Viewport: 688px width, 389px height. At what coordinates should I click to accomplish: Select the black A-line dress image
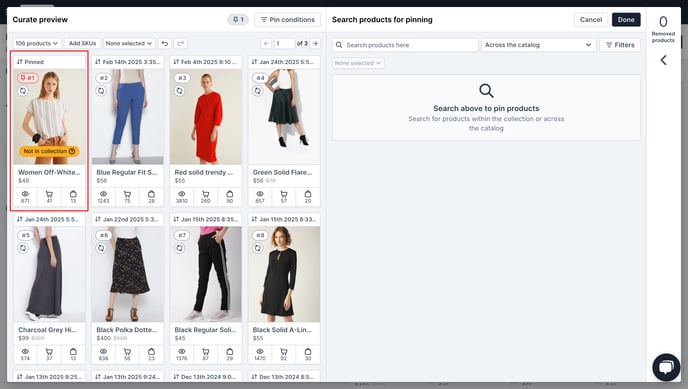[284, 274]
